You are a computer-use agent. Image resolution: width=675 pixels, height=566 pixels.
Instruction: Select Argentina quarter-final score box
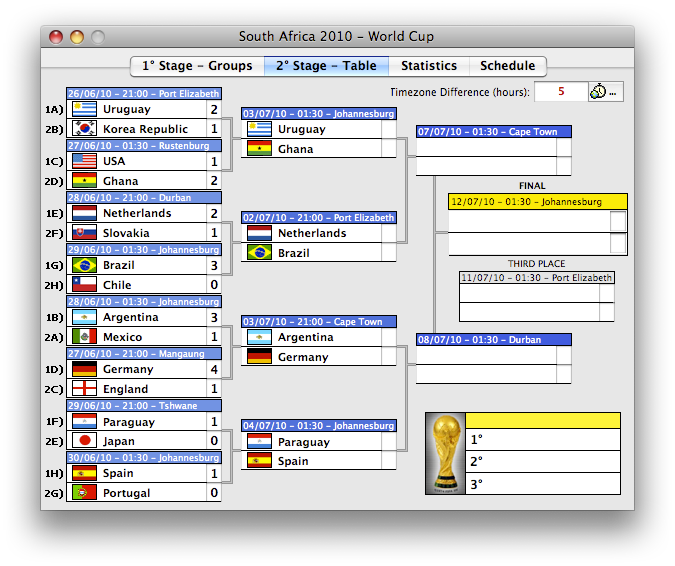coord(389,337)
